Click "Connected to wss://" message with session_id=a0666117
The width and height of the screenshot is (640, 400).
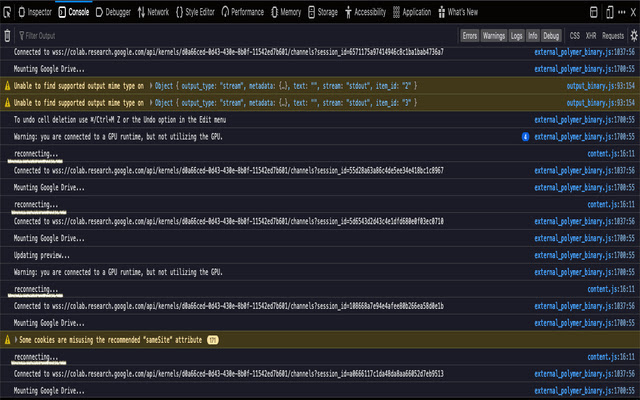[x=229, y=374]
